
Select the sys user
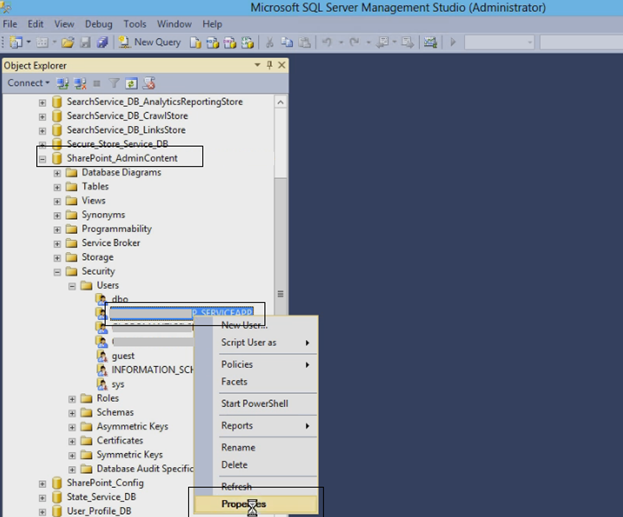coord(118,384)
